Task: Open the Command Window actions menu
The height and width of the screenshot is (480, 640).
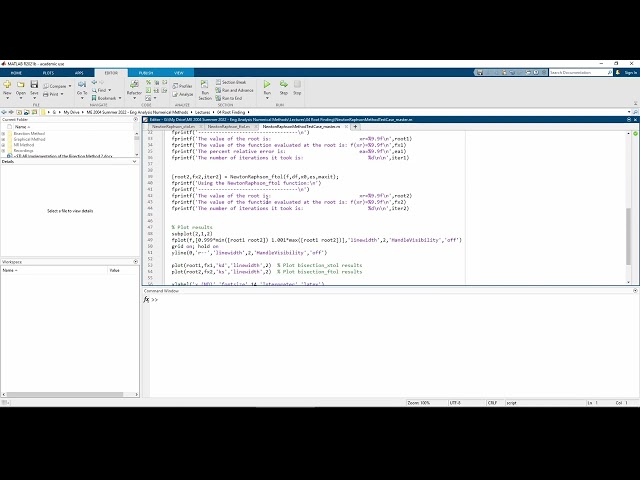Action: pyautogui.click(x=635, y=291)
